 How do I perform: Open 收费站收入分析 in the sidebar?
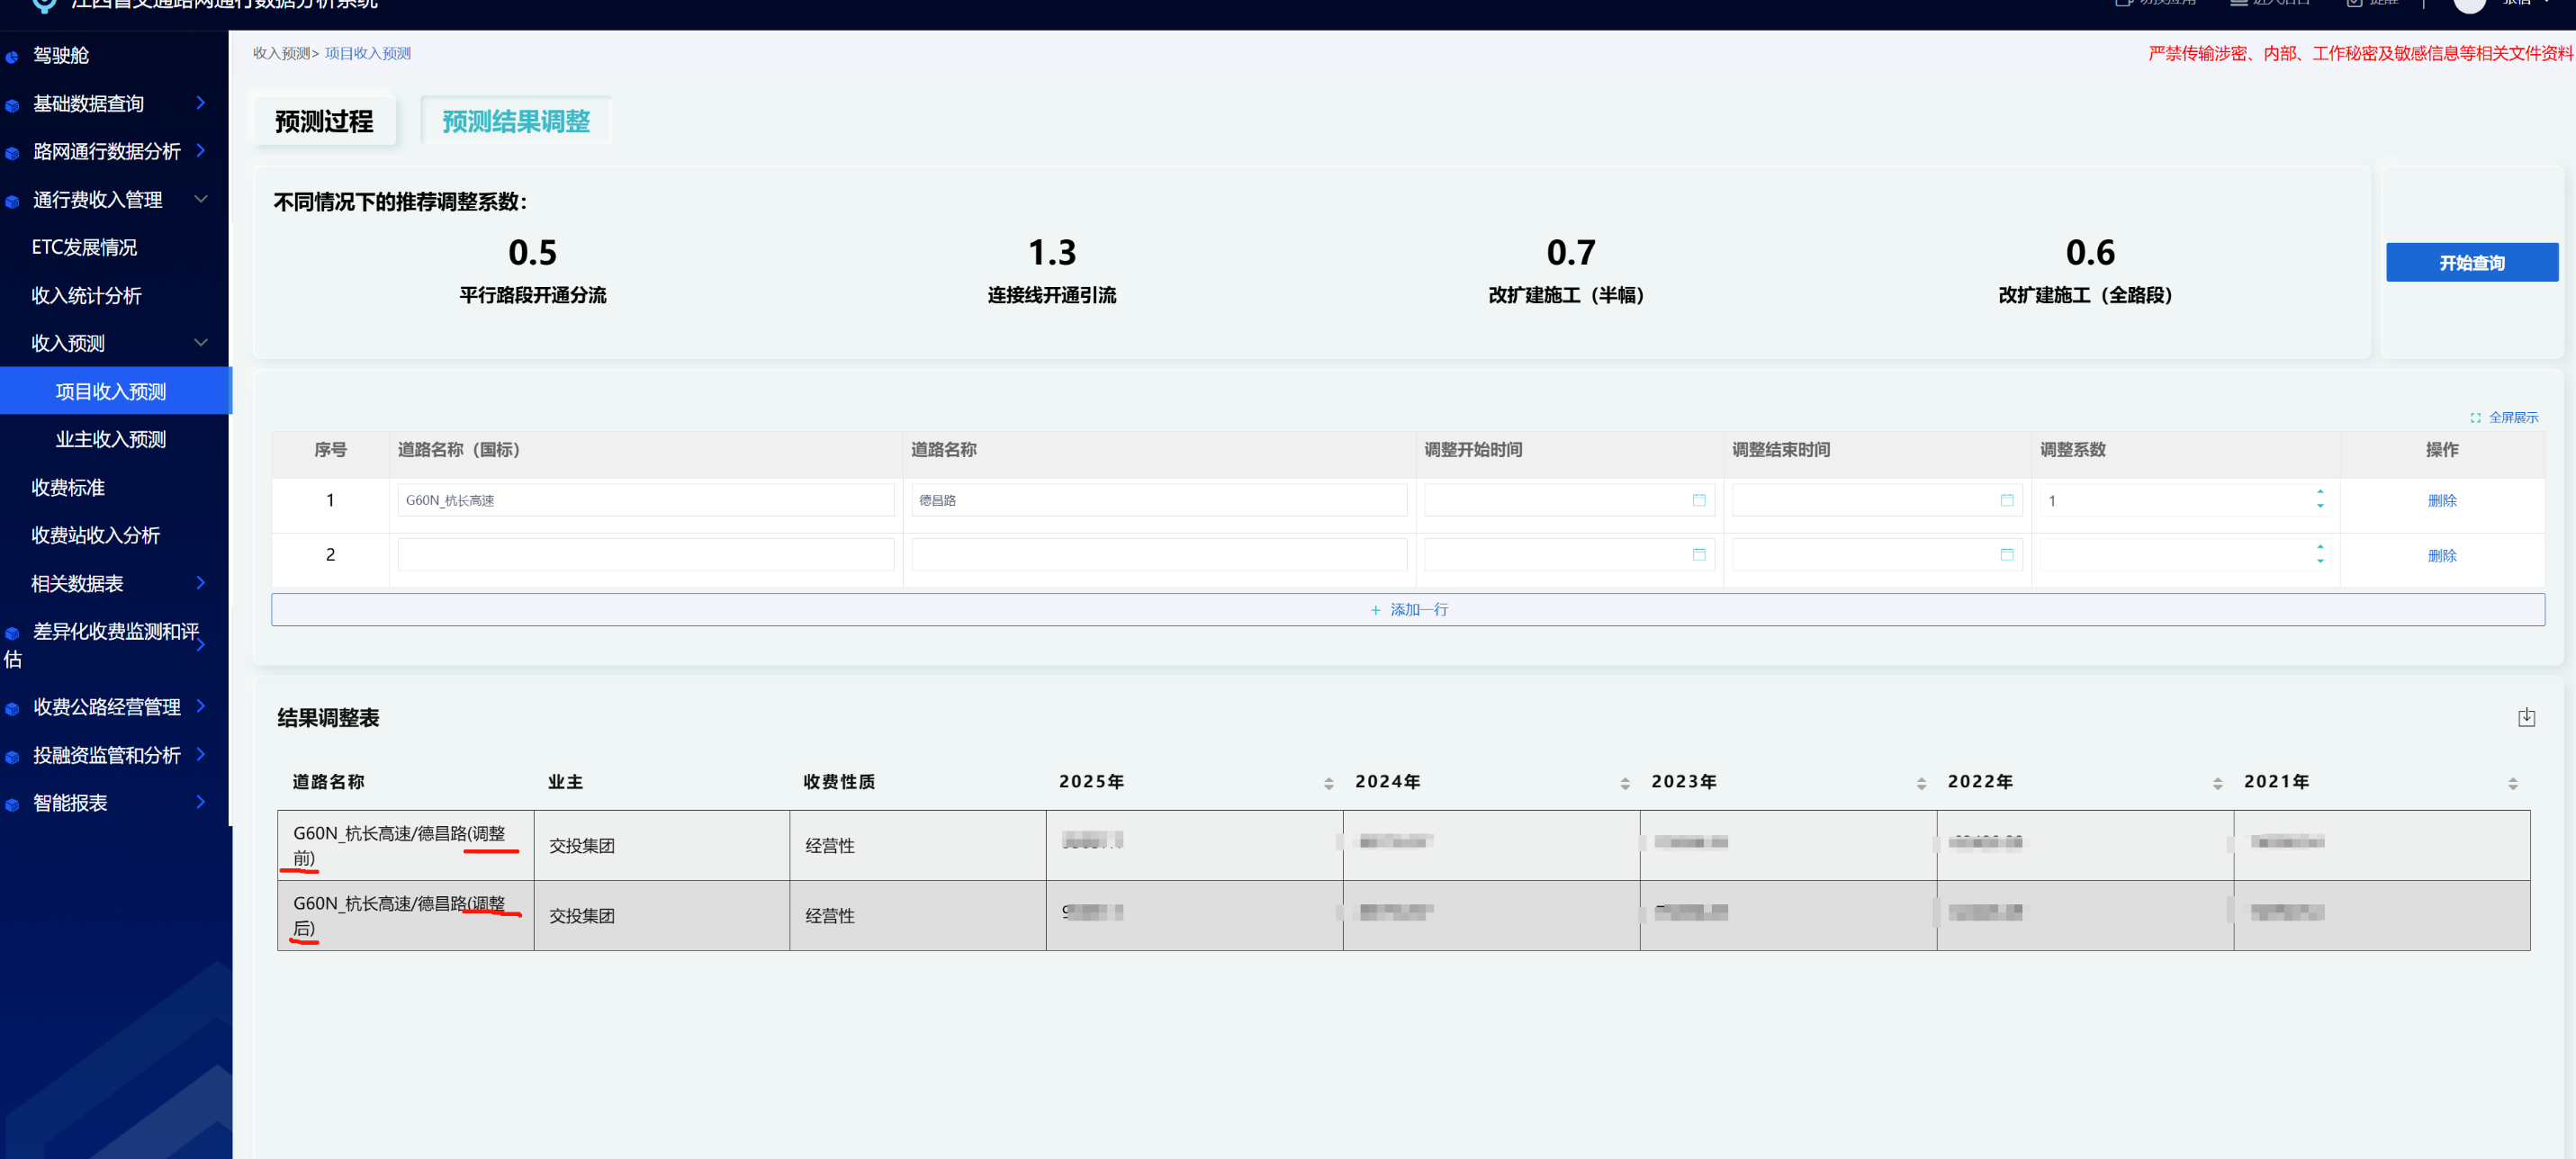(95, 535)
